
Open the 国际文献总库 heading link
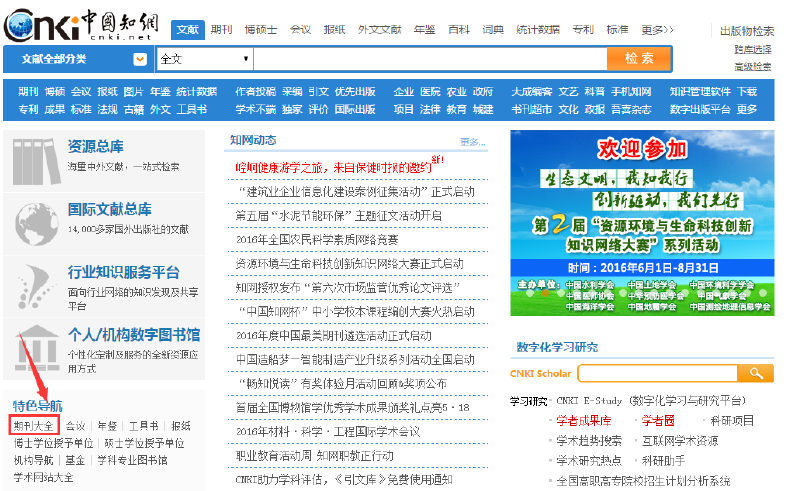pyautogui.click(x=110, y=209)
